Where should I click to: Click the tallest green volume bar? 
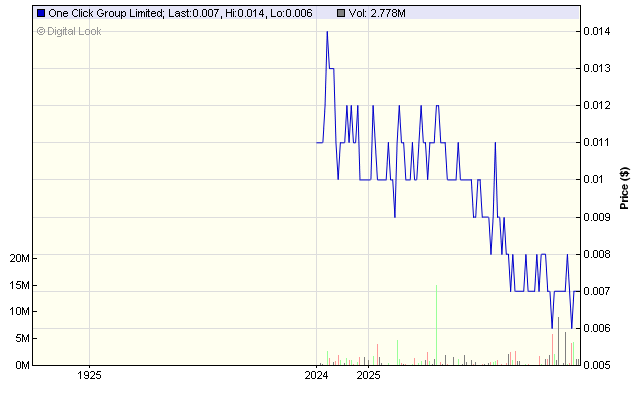click(x=436, y=325)
